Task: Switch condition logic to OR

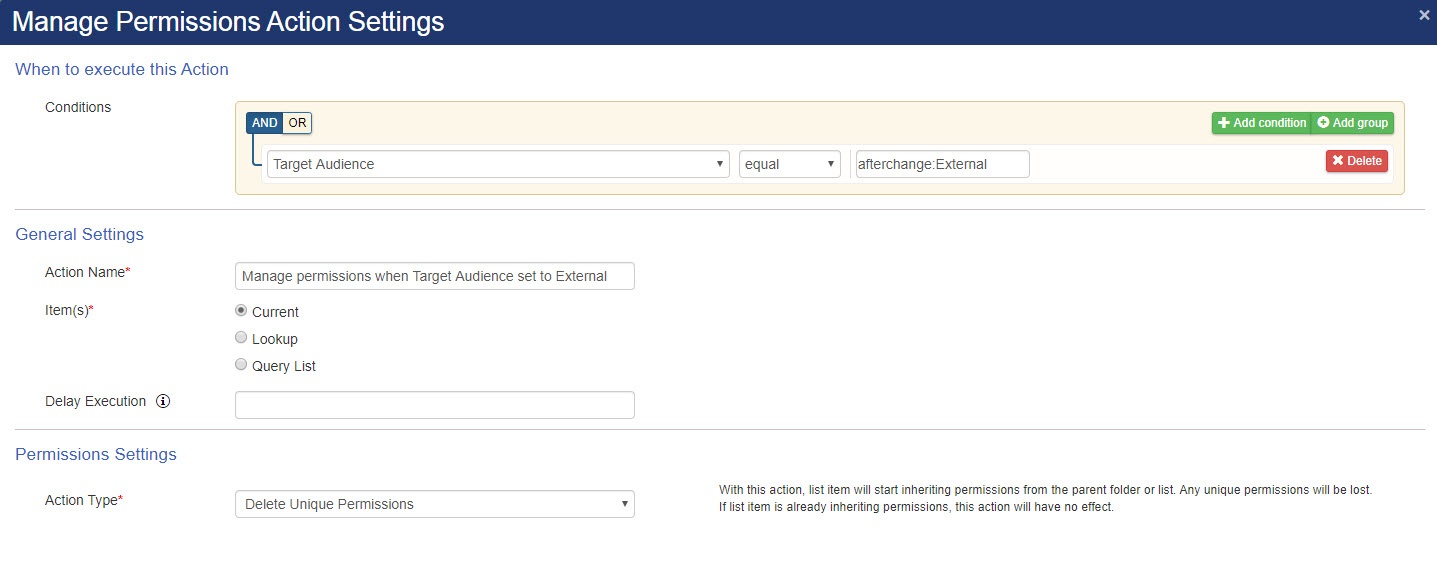Action: tap(298, 123)
